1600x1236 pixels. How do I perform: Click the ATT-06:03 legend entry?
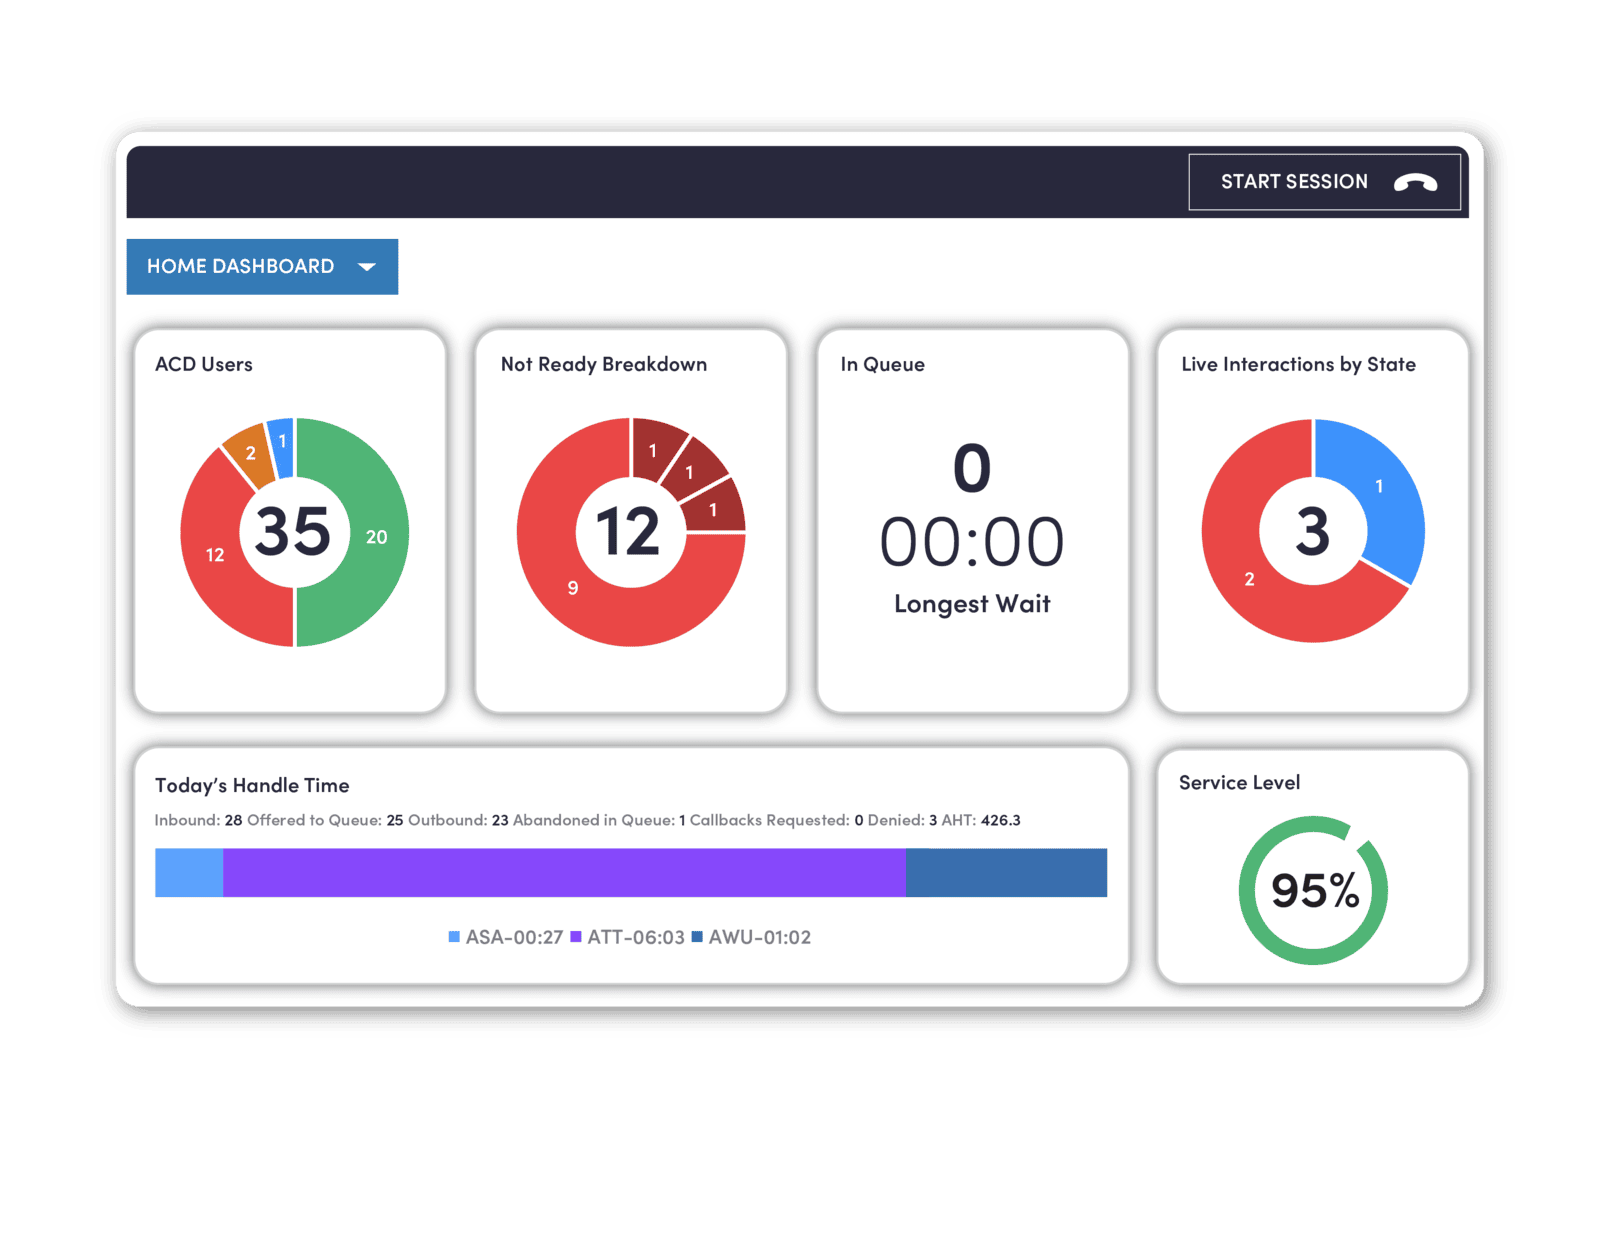pyautogui.click(x=627, y=937)
